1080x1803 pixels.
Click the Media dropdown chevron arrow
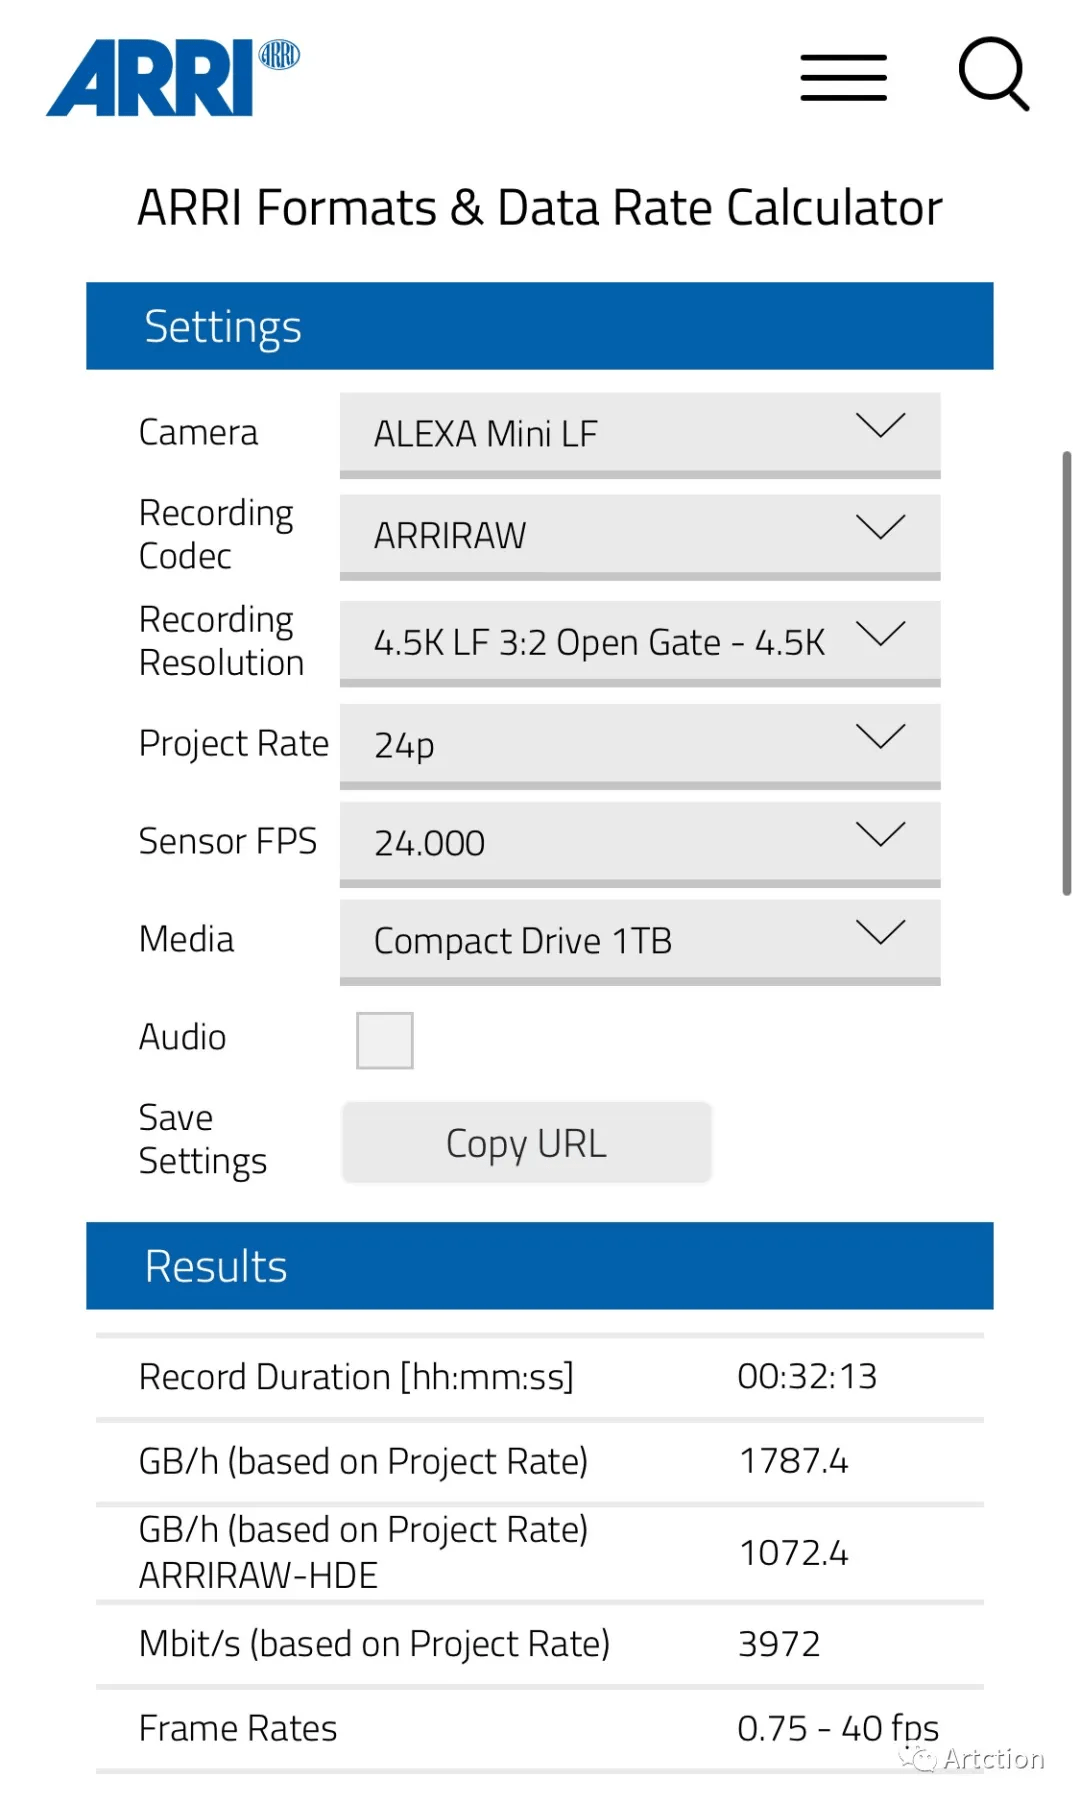click(x=881, y=932)
